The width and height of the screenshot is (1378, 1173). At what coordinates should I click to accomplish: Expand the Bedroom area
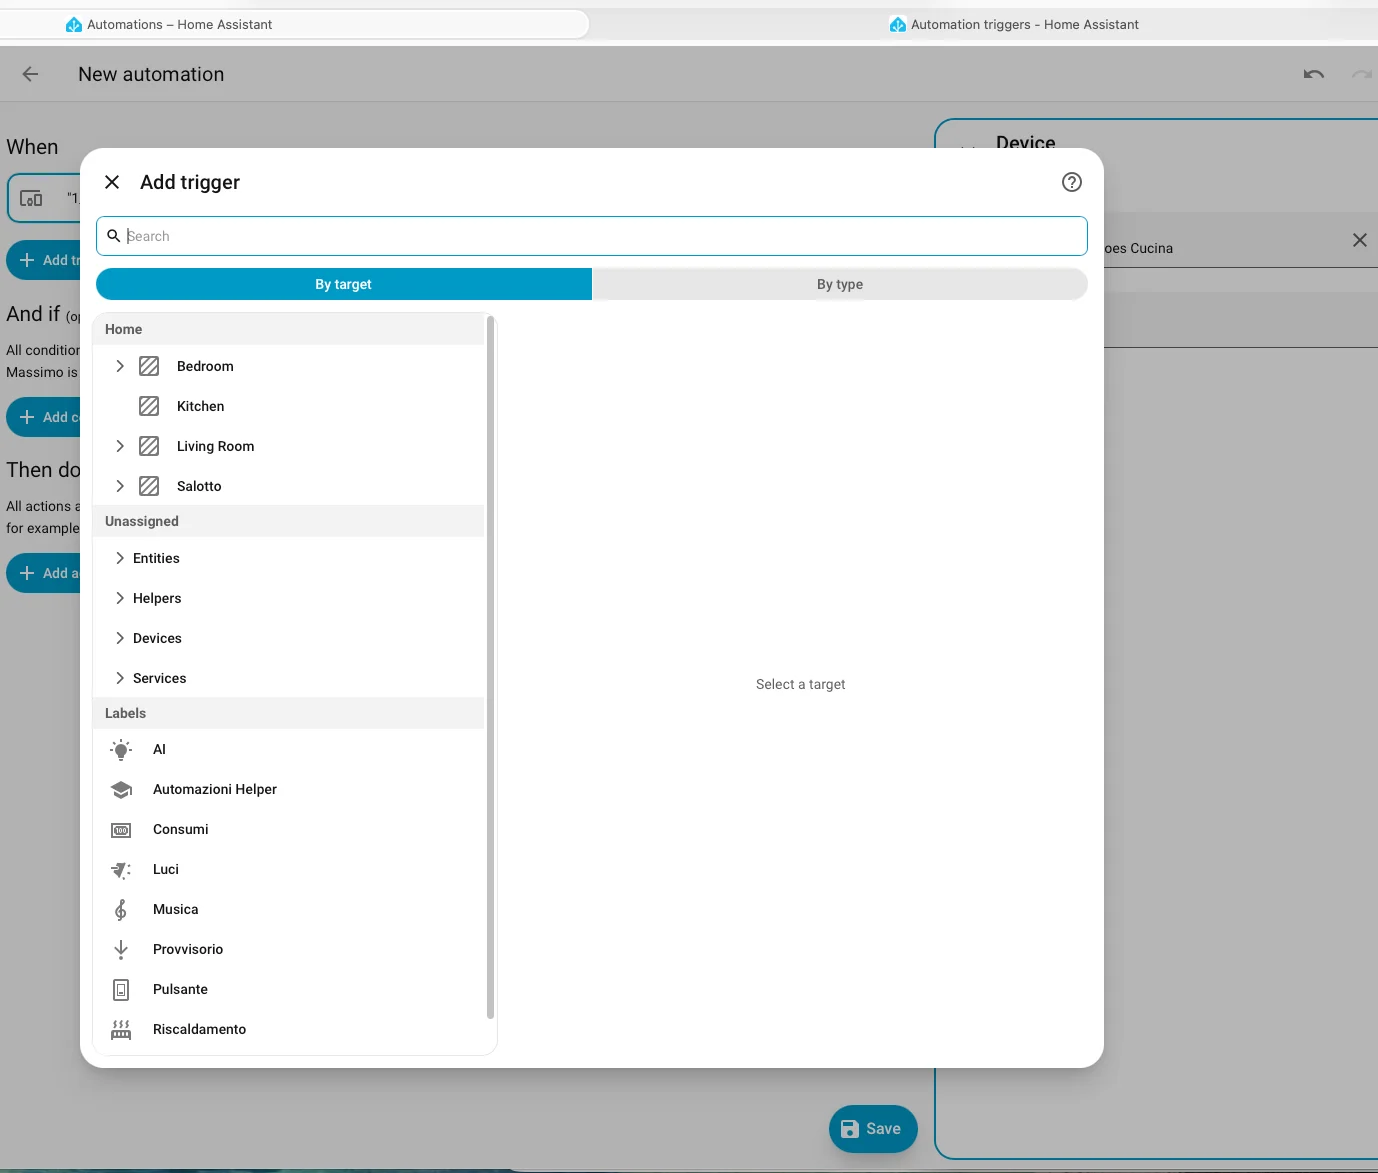point(120,366)
